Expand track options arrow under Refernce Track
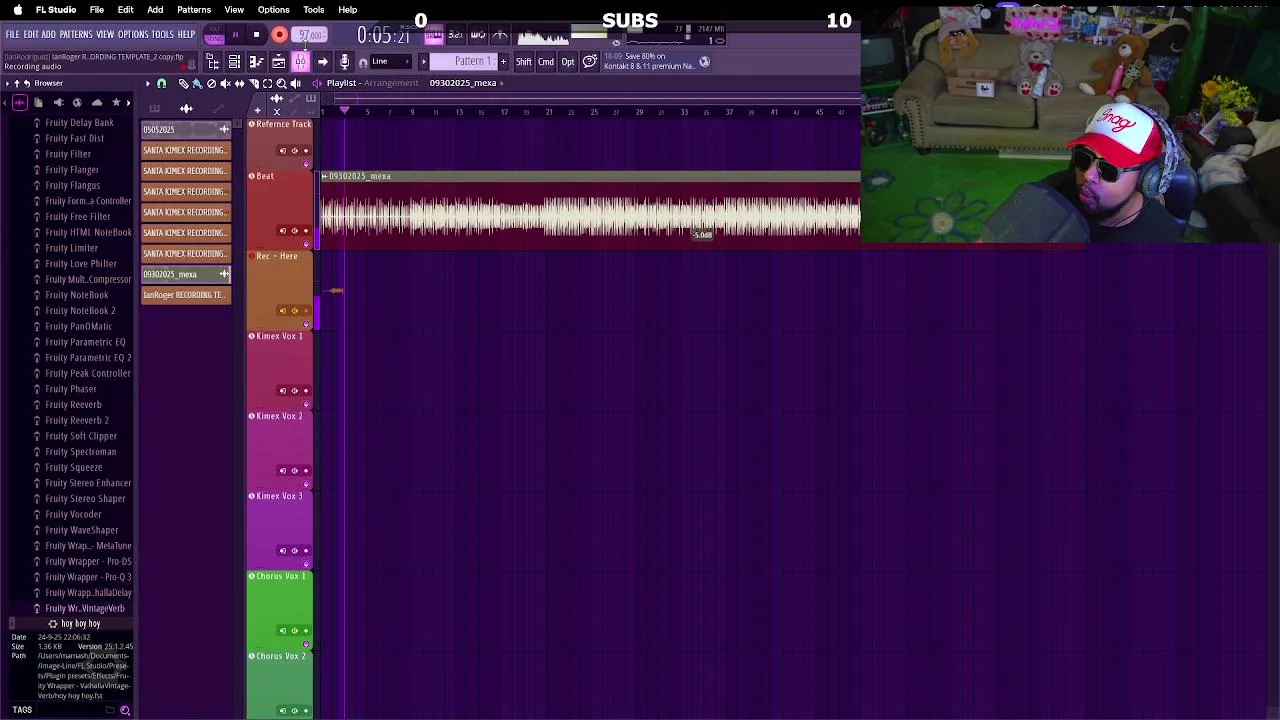The height and width of the screenshot is (720, 1280). click(x=306, y=163)
